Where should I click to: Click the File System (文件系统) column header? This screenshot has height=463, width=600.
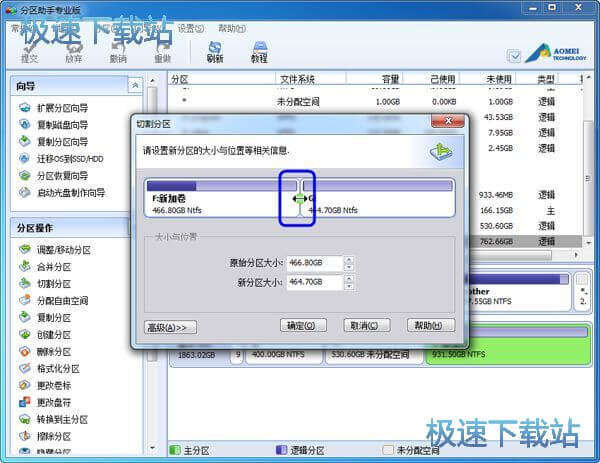click(x=310, y=79)
